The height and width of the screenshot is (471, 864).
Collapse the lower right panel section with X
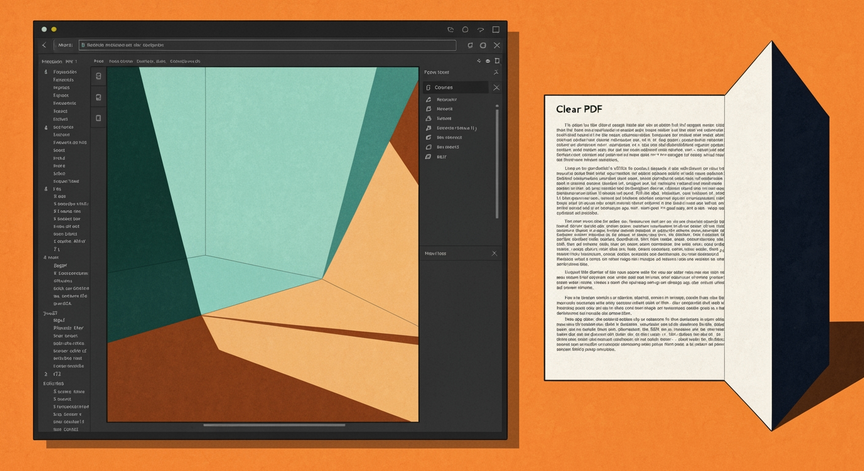[494, 253]
